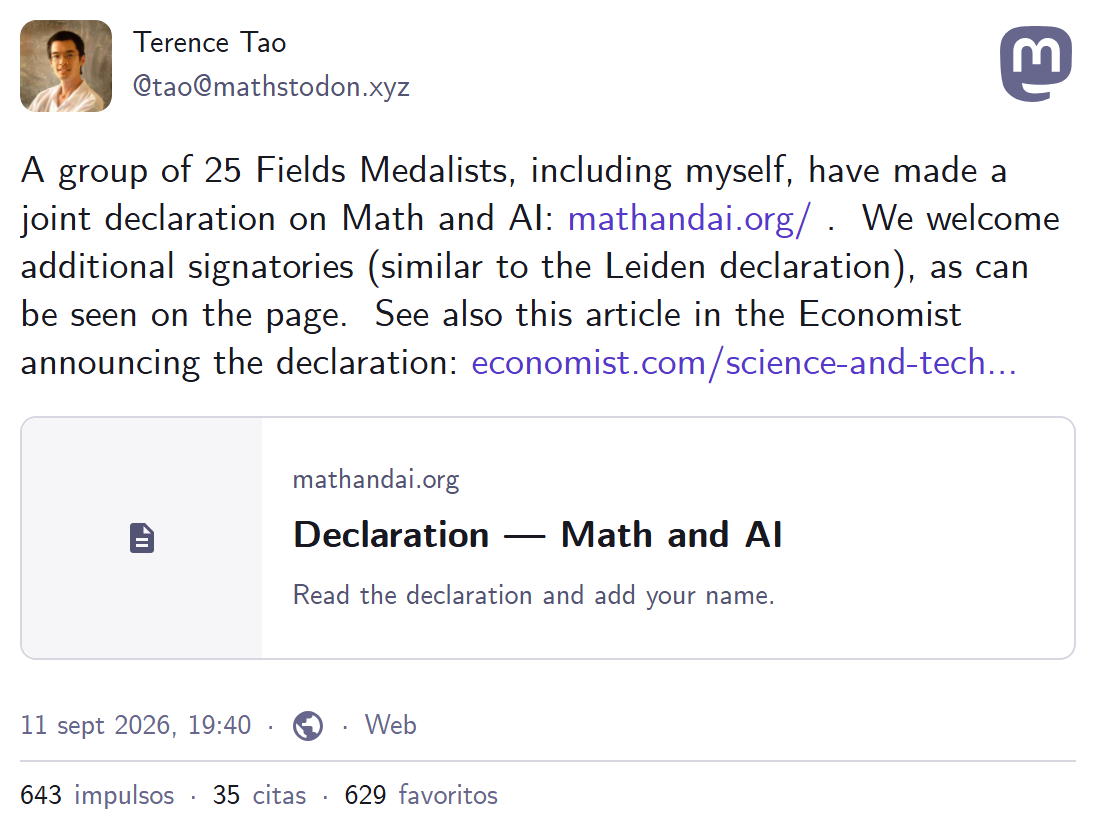Click the Mastodon elephant logo icon
The width and height of the screenshot is (1096, 829).
click(x=1036, y=64)
